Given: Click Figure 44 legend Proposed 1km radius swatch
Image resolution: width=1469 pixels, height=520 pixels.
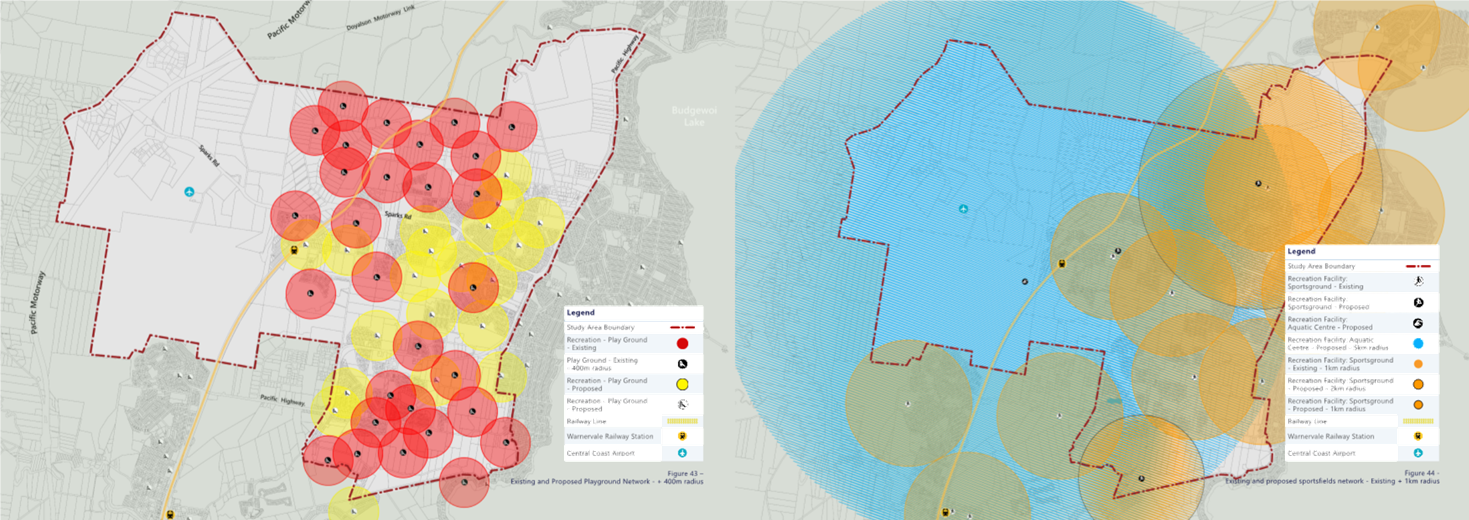Looking at the screenshot, I should pyautogui.click(x=1418, y=404).
